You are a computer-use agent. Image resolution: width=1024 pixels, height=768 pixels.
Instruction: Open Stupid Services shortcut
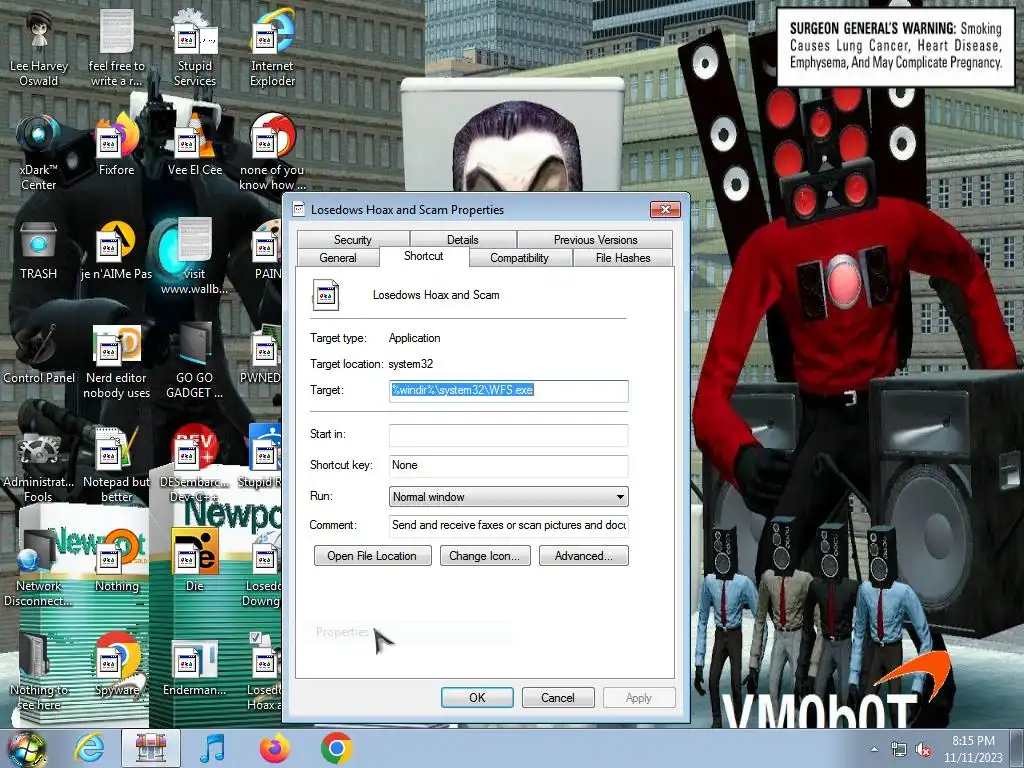click(x=195, y=47)
